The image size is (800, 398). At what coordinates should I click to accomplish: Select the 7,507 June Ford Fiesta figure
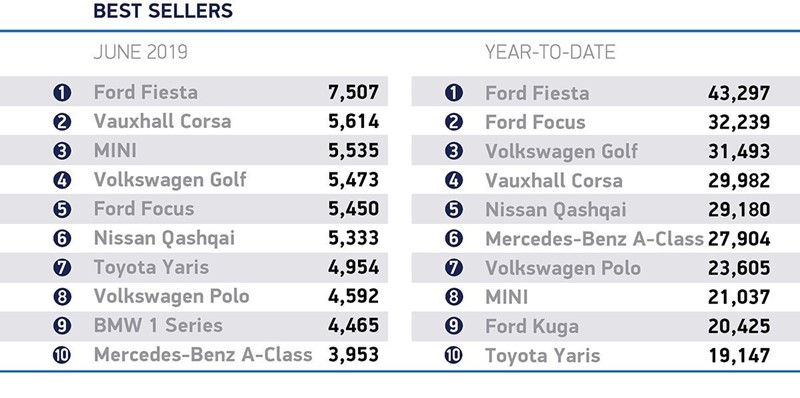click(x=354, y=92)
